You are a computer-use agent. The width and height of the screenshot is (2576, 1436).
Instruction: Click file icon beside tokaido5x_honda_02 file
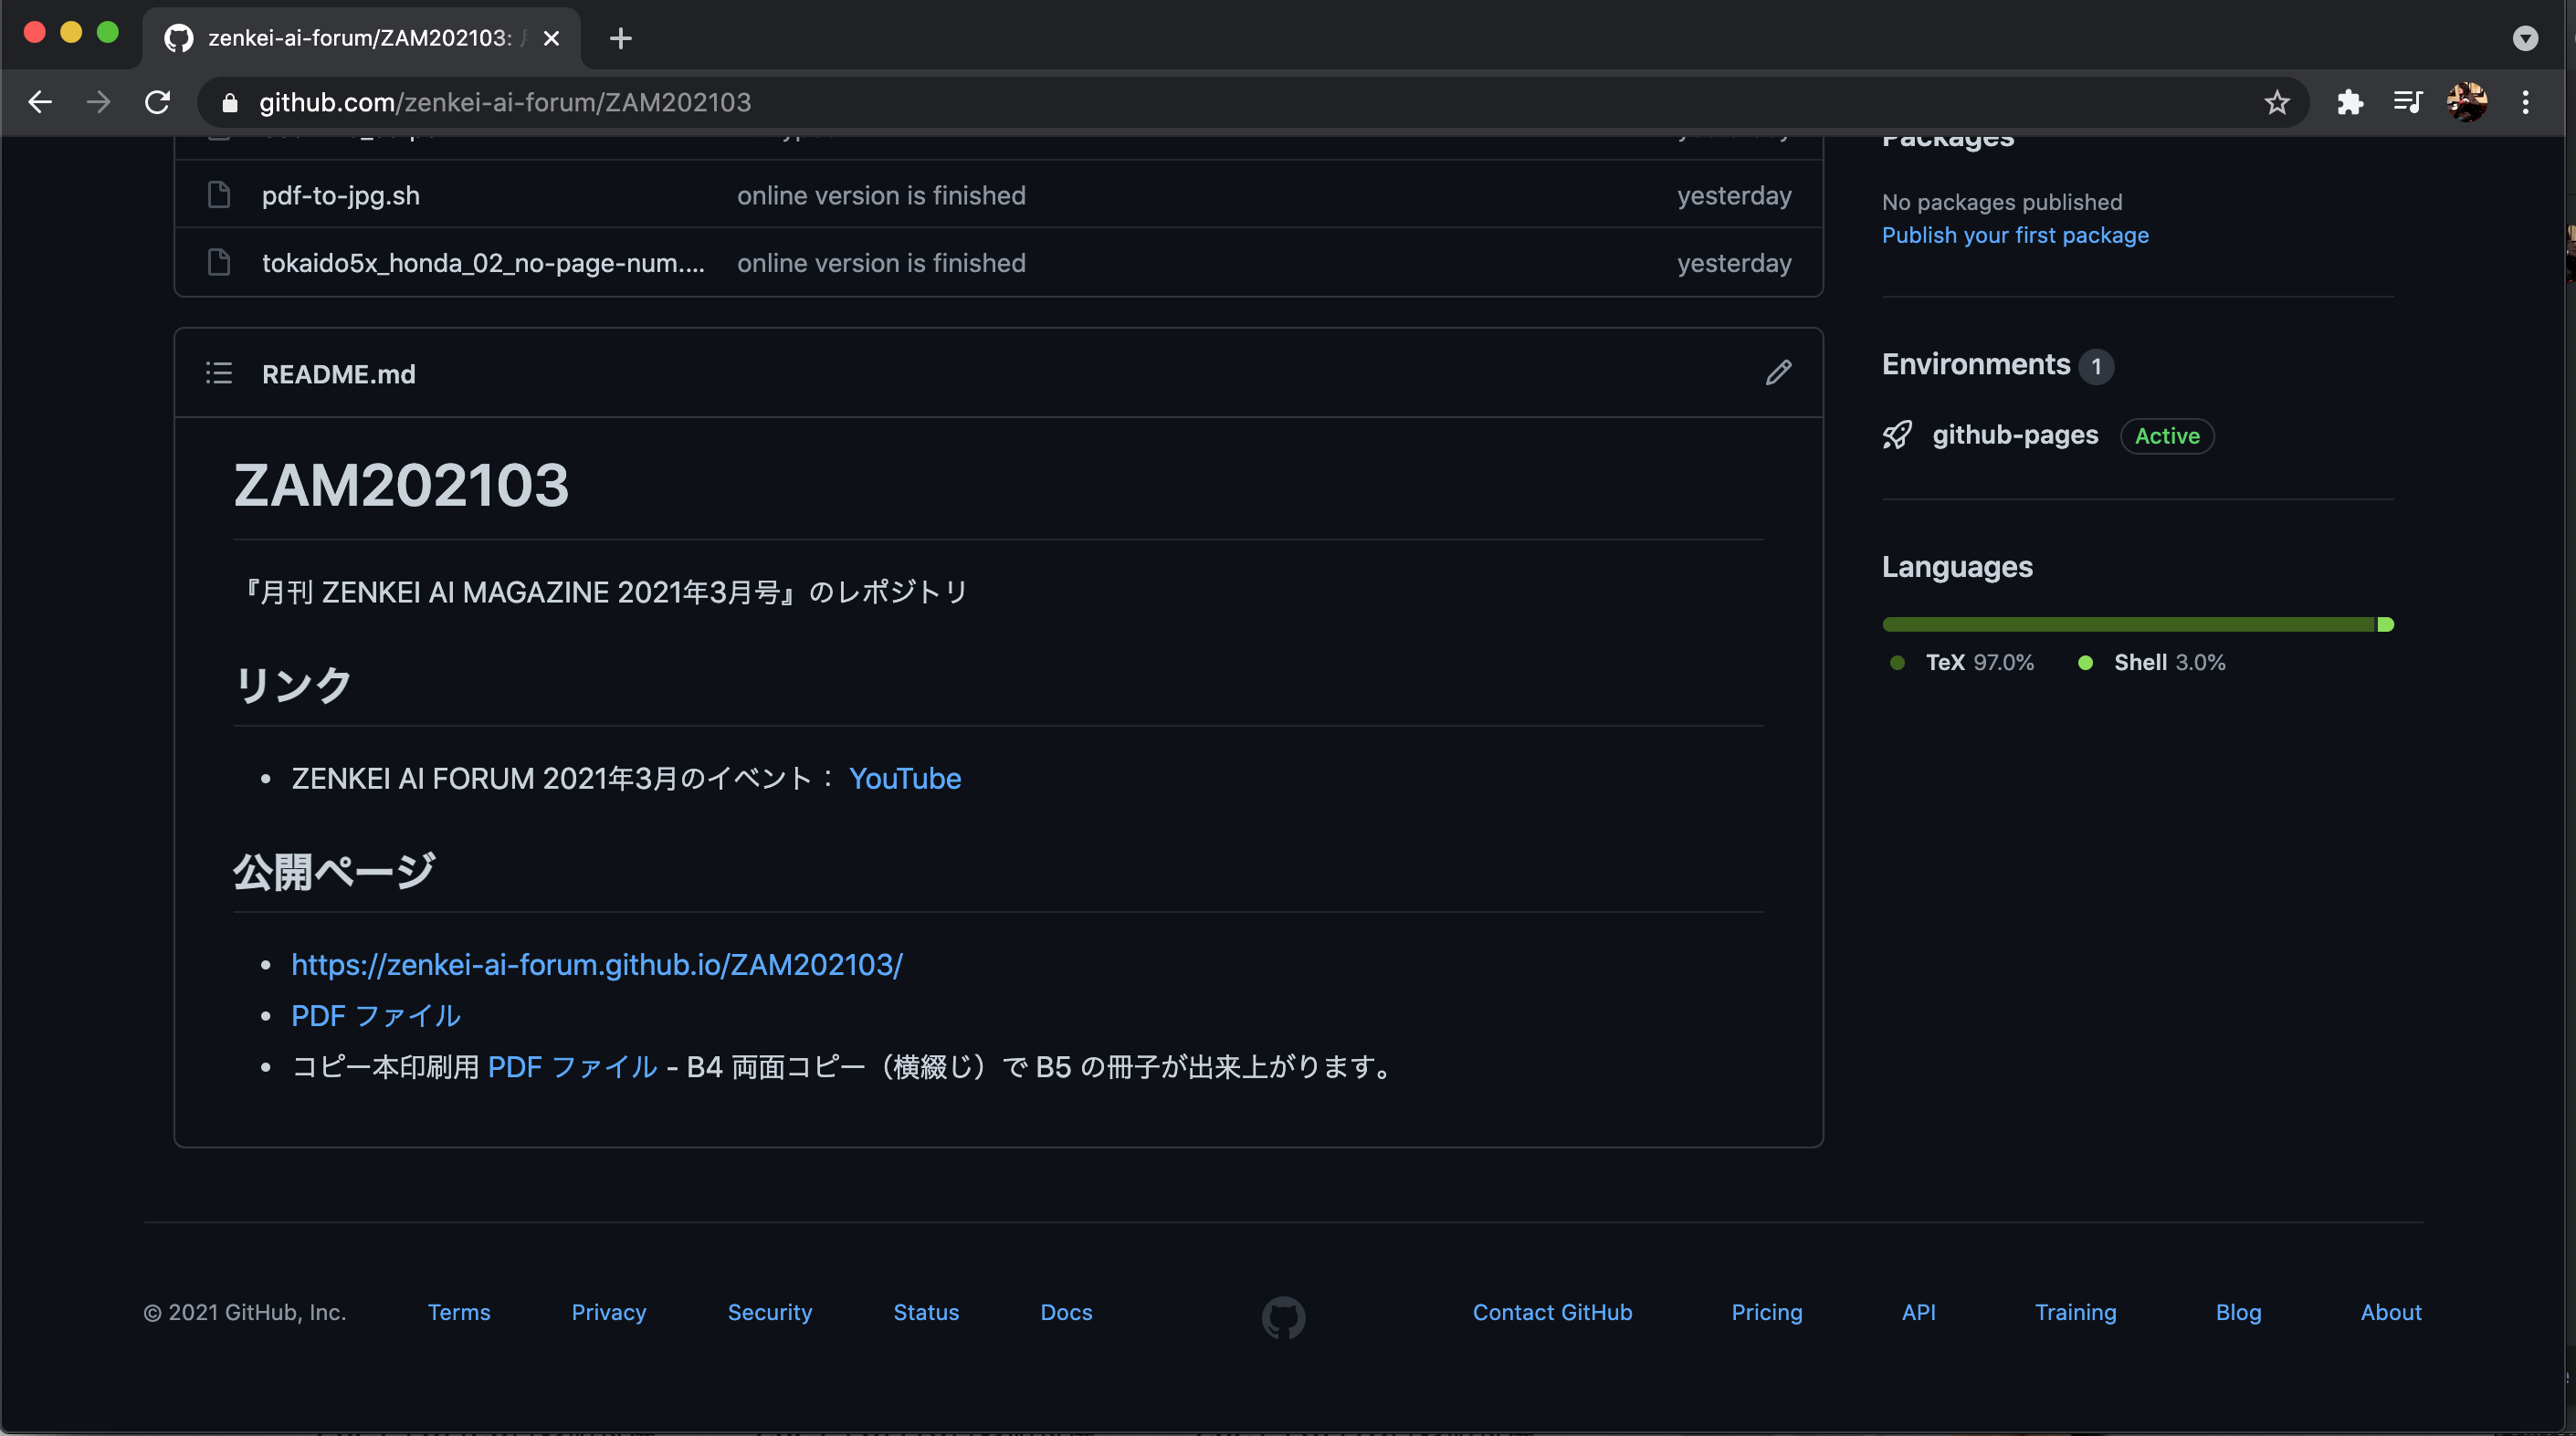219,262
